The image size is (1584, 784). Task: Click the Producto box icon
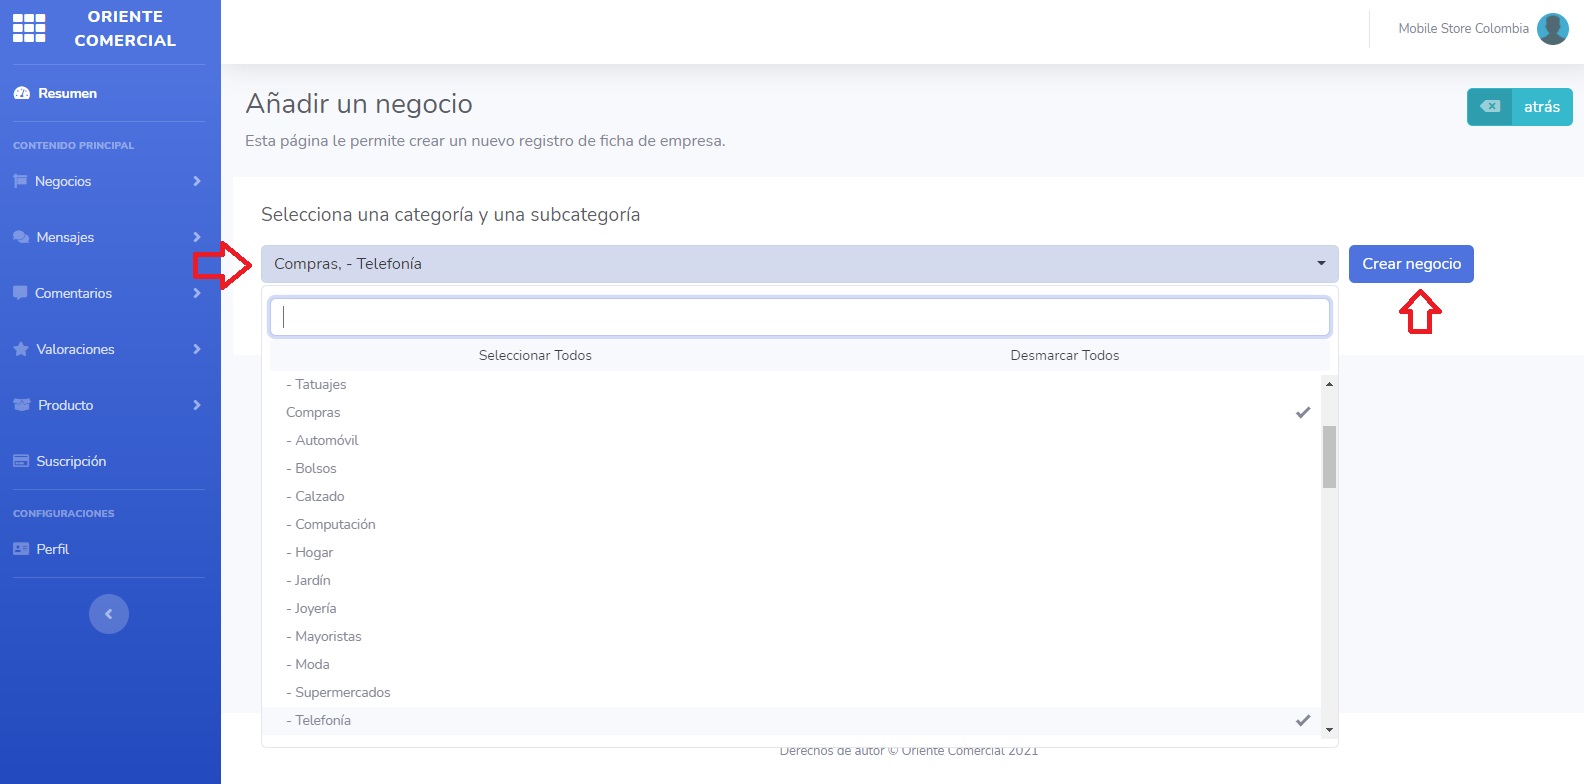(x=22, y=405)
